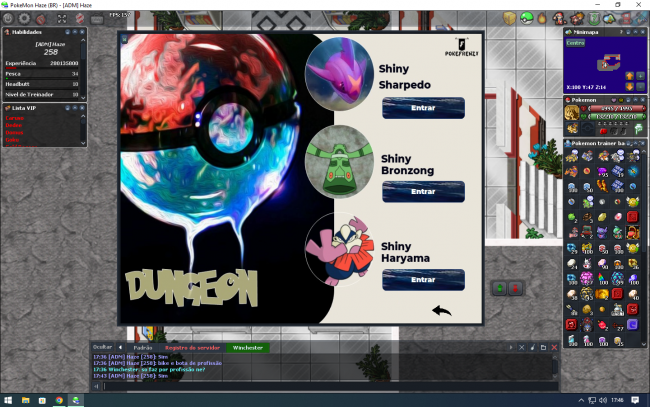This screenshot has height=407, width=650.
Task: Click the keyboard hotkeys icon
Action: tap(97, 19)
